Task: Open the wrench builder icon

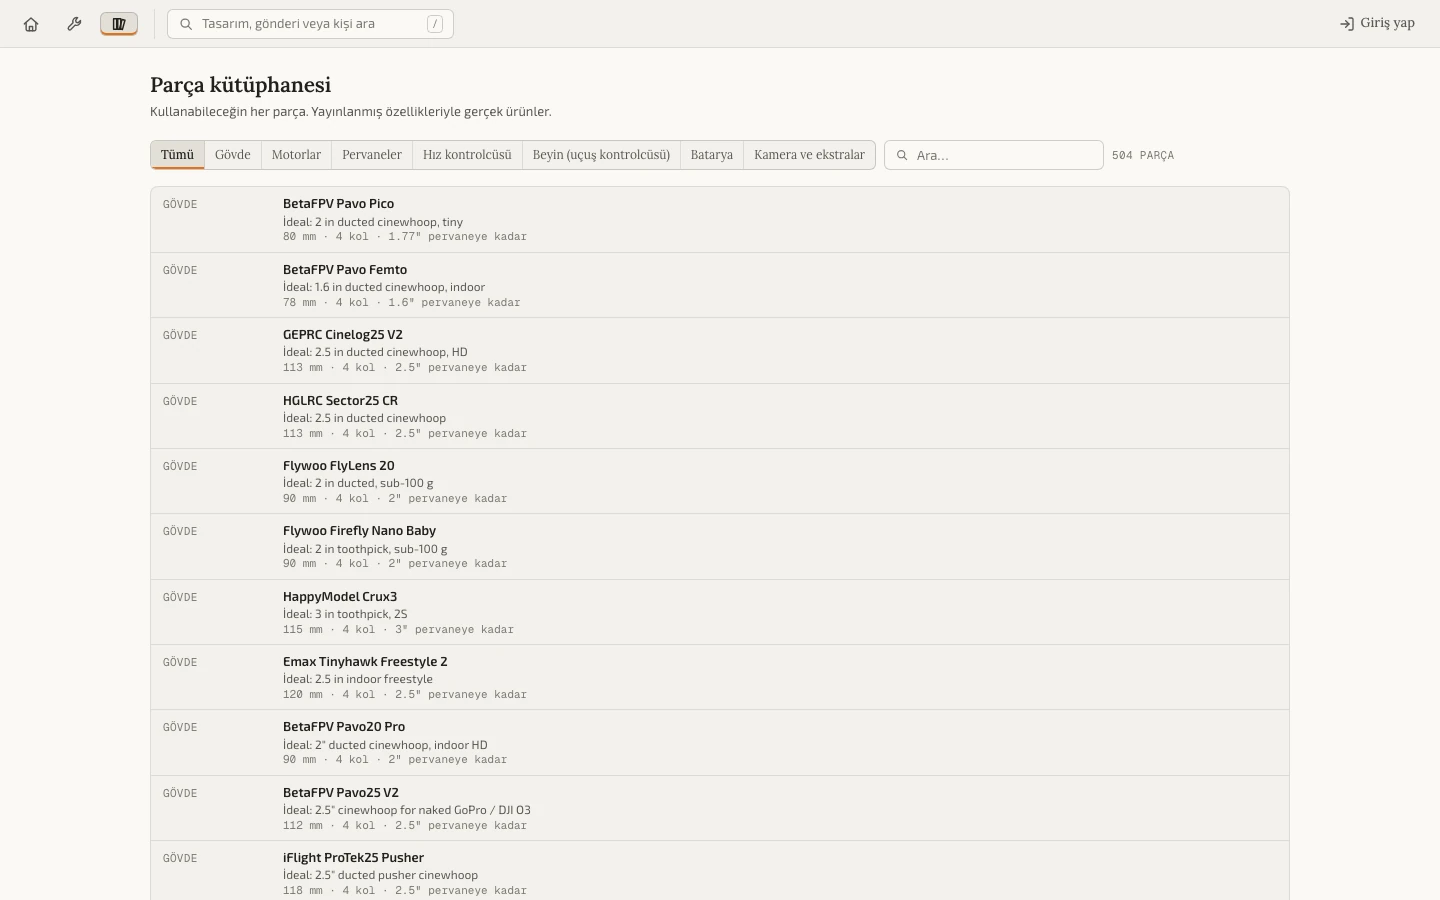Action: click(x=74, y=24)
